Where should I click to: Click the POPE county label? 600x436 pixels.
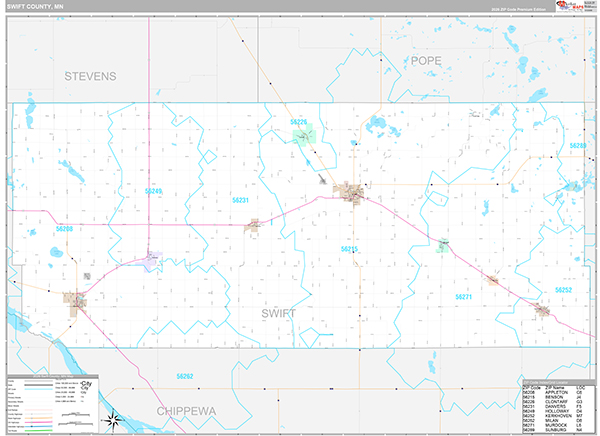tap(426, 61)
